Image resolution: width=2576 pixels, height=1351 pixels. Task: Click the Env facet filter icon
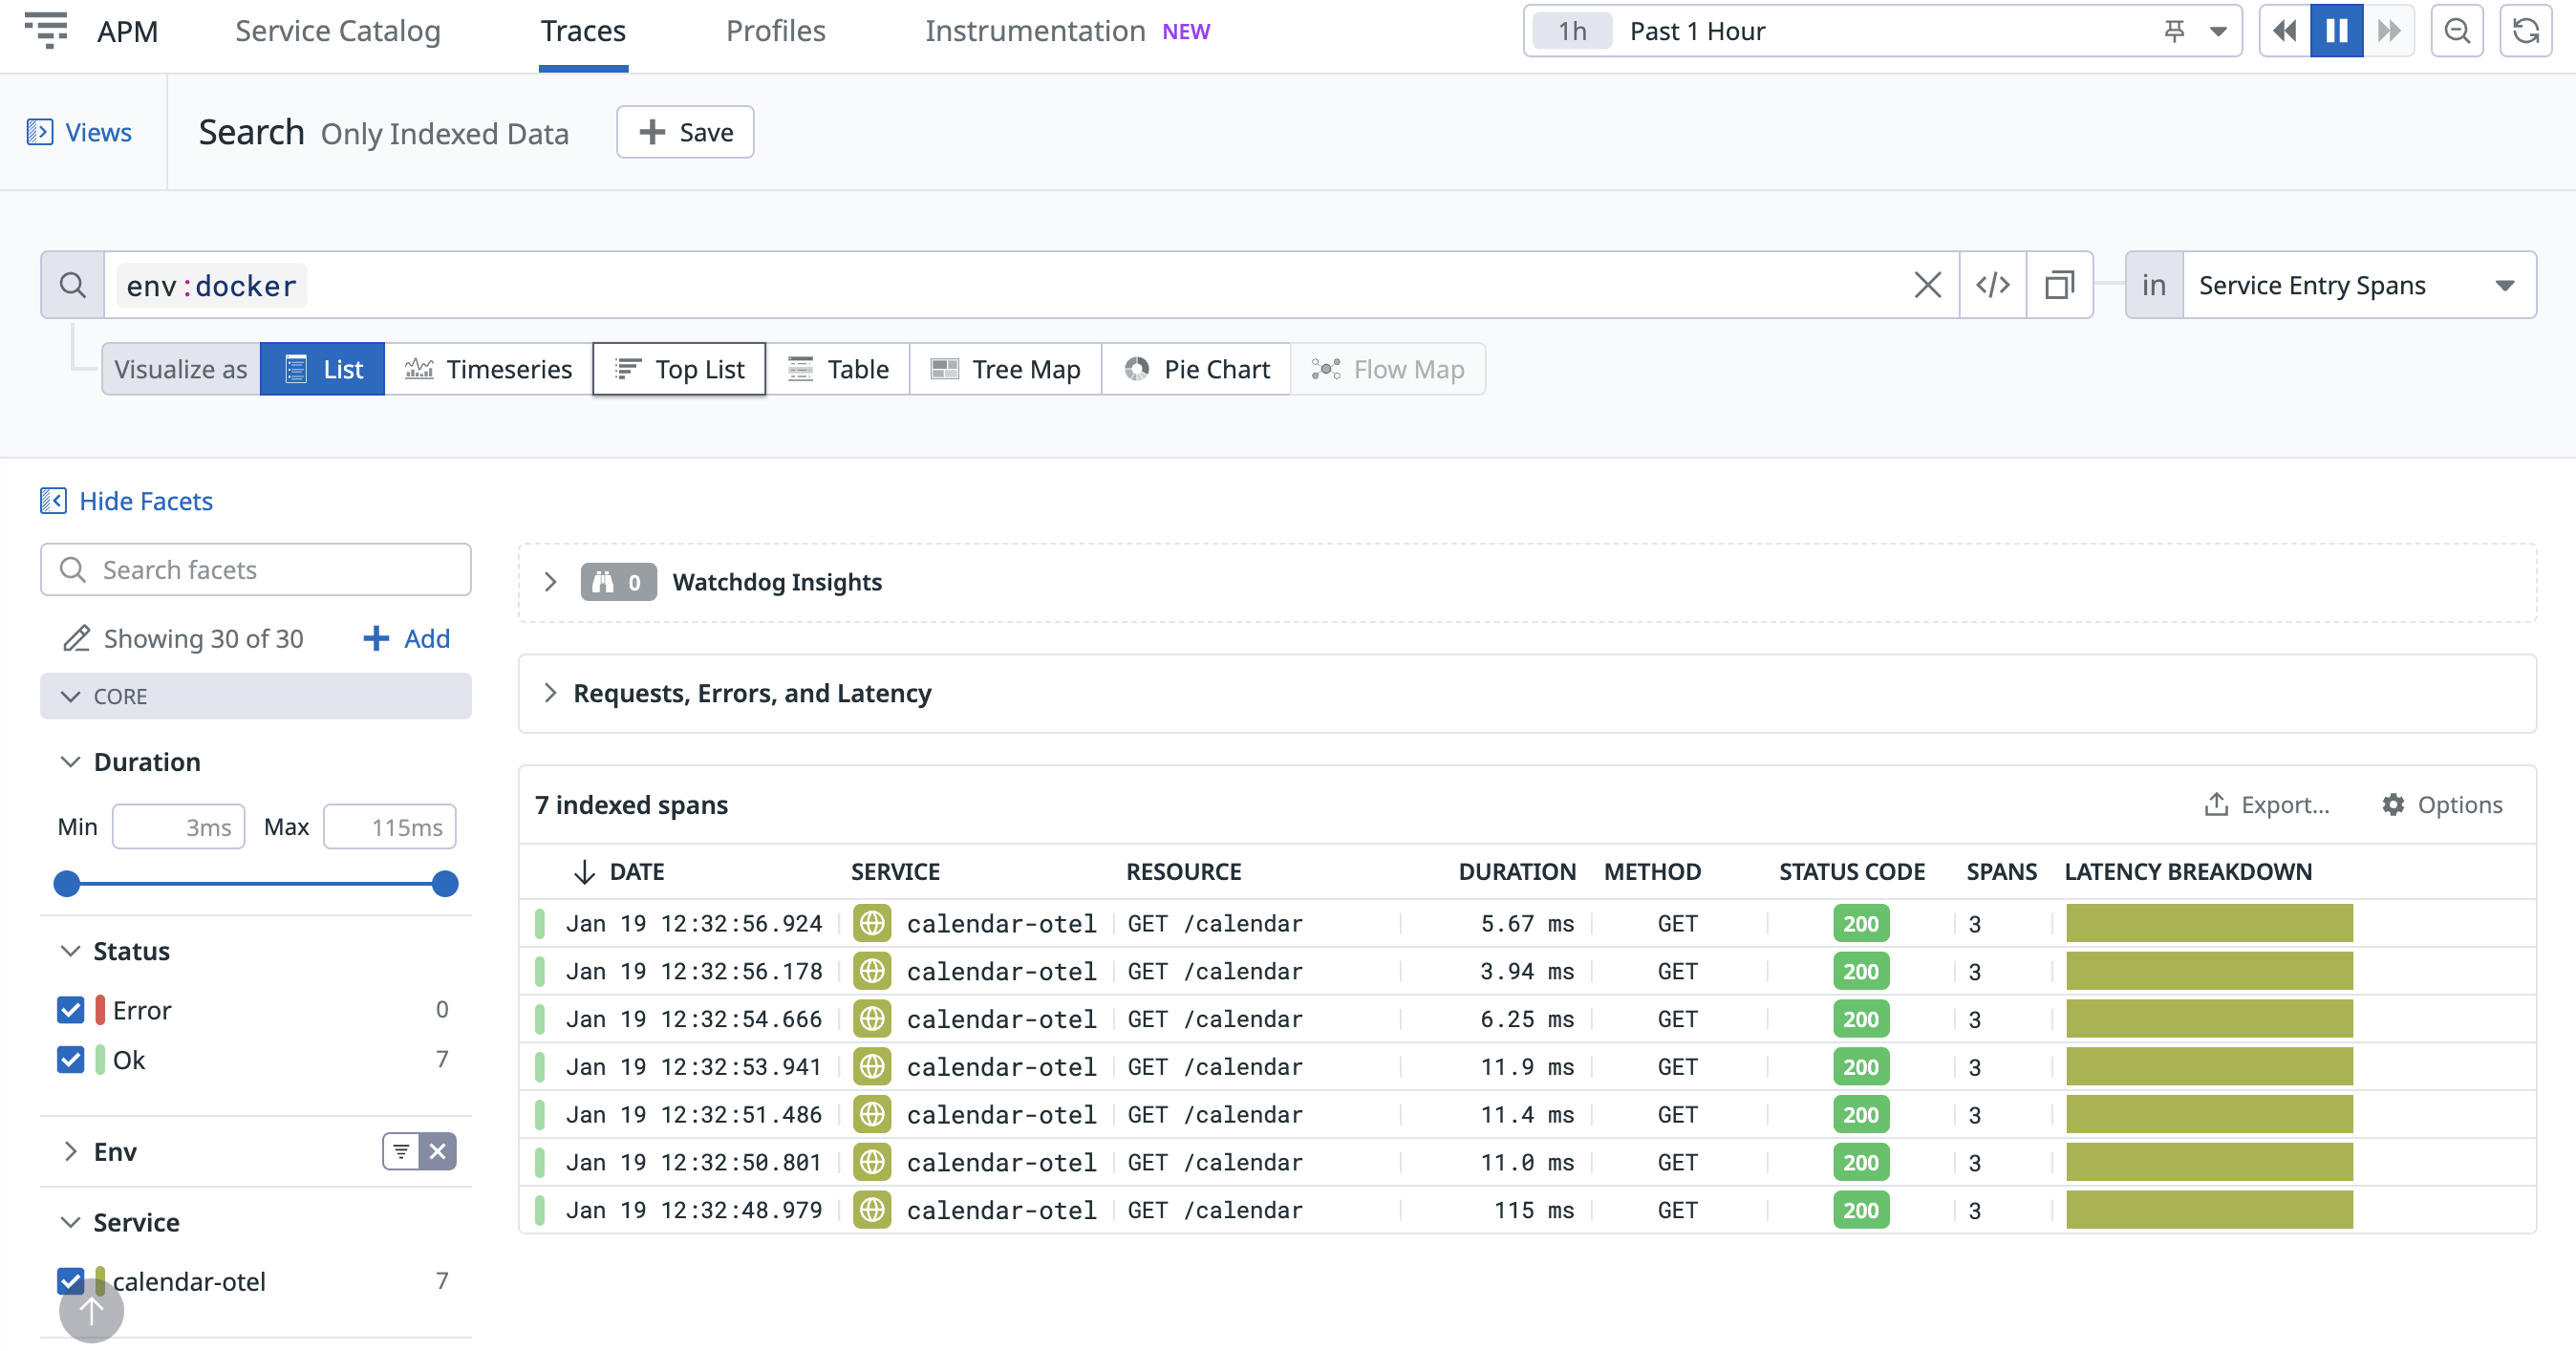(400, 1151)
